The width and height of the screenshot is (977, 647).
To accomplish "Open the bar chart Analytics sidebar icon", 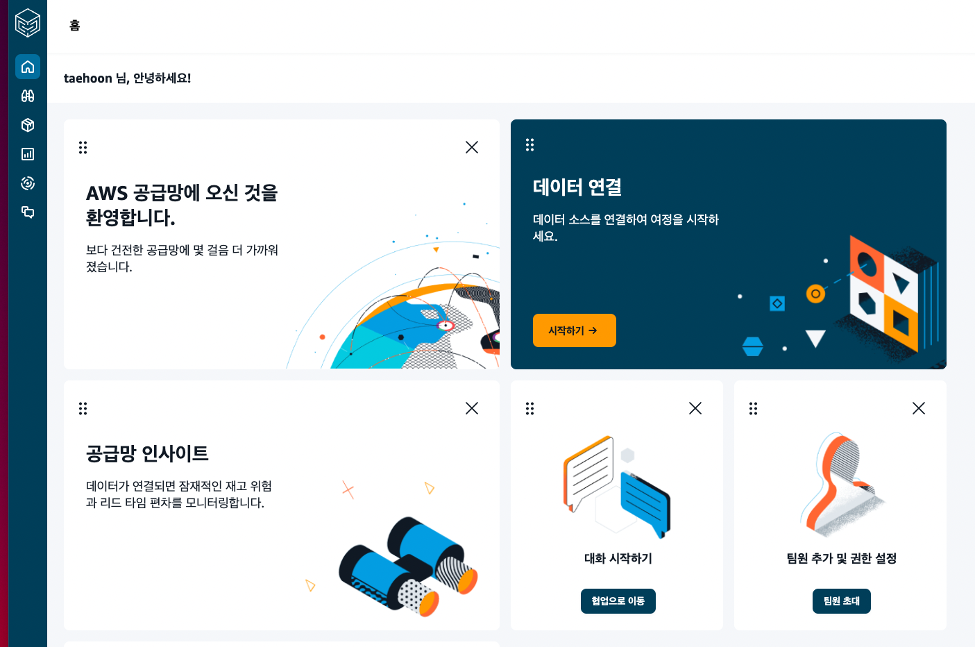I will click(x=27, y=154).
